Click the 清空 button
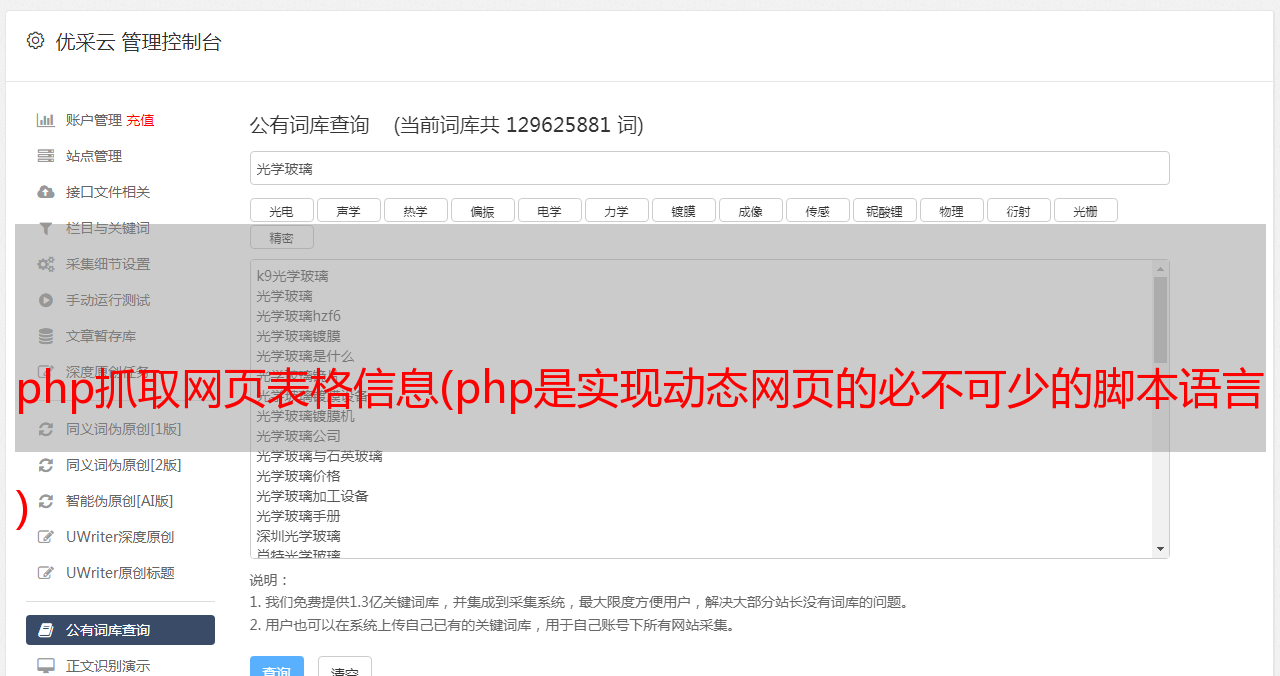Viewport: 1280px width, 676px height. pyautogui.click(x=345, y=668)
